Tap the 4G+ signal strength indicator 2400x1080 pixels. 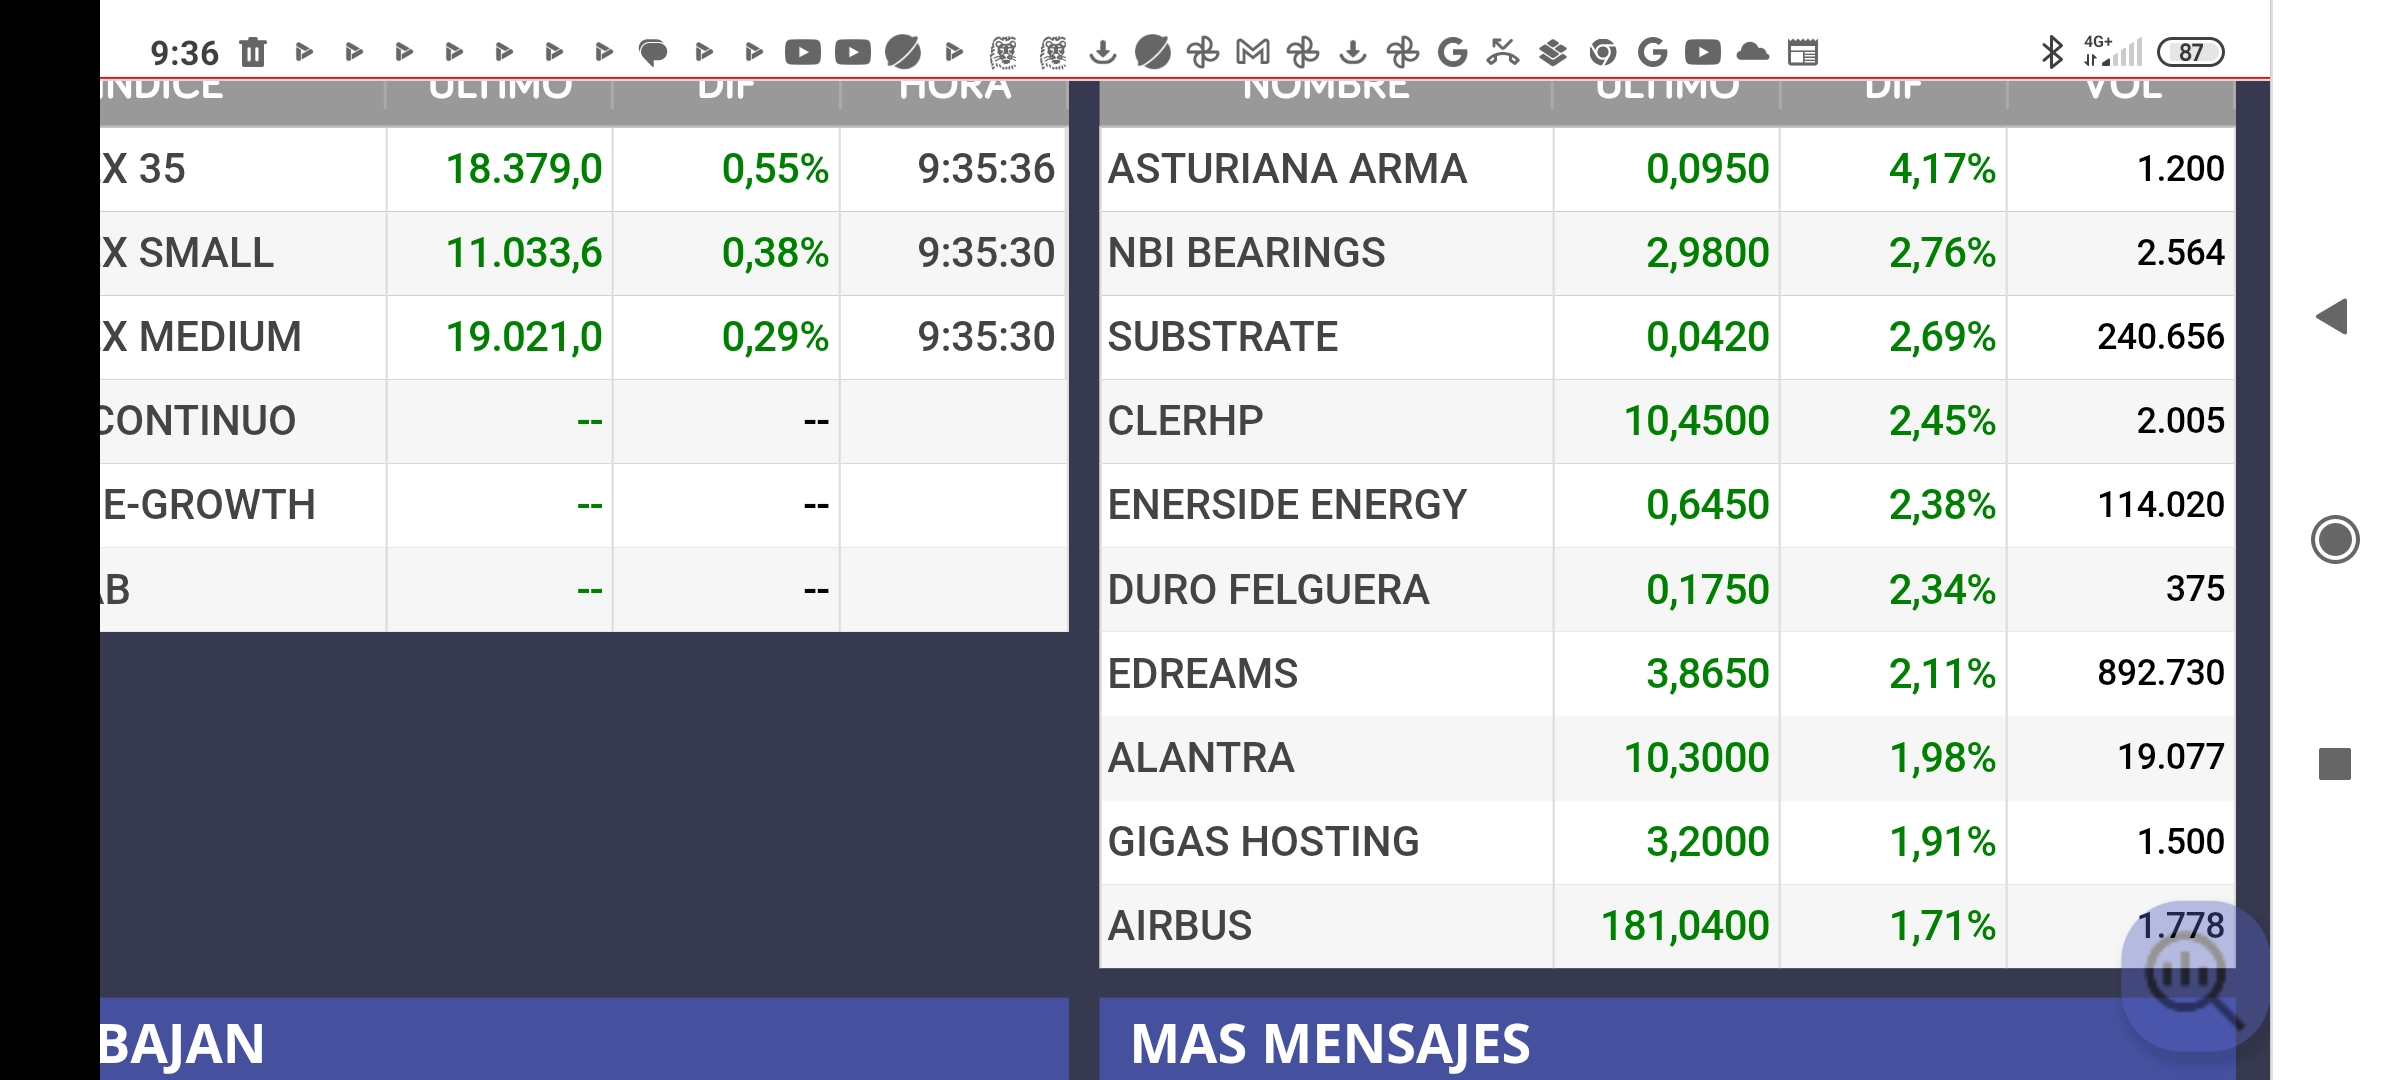pos(2112,52)
